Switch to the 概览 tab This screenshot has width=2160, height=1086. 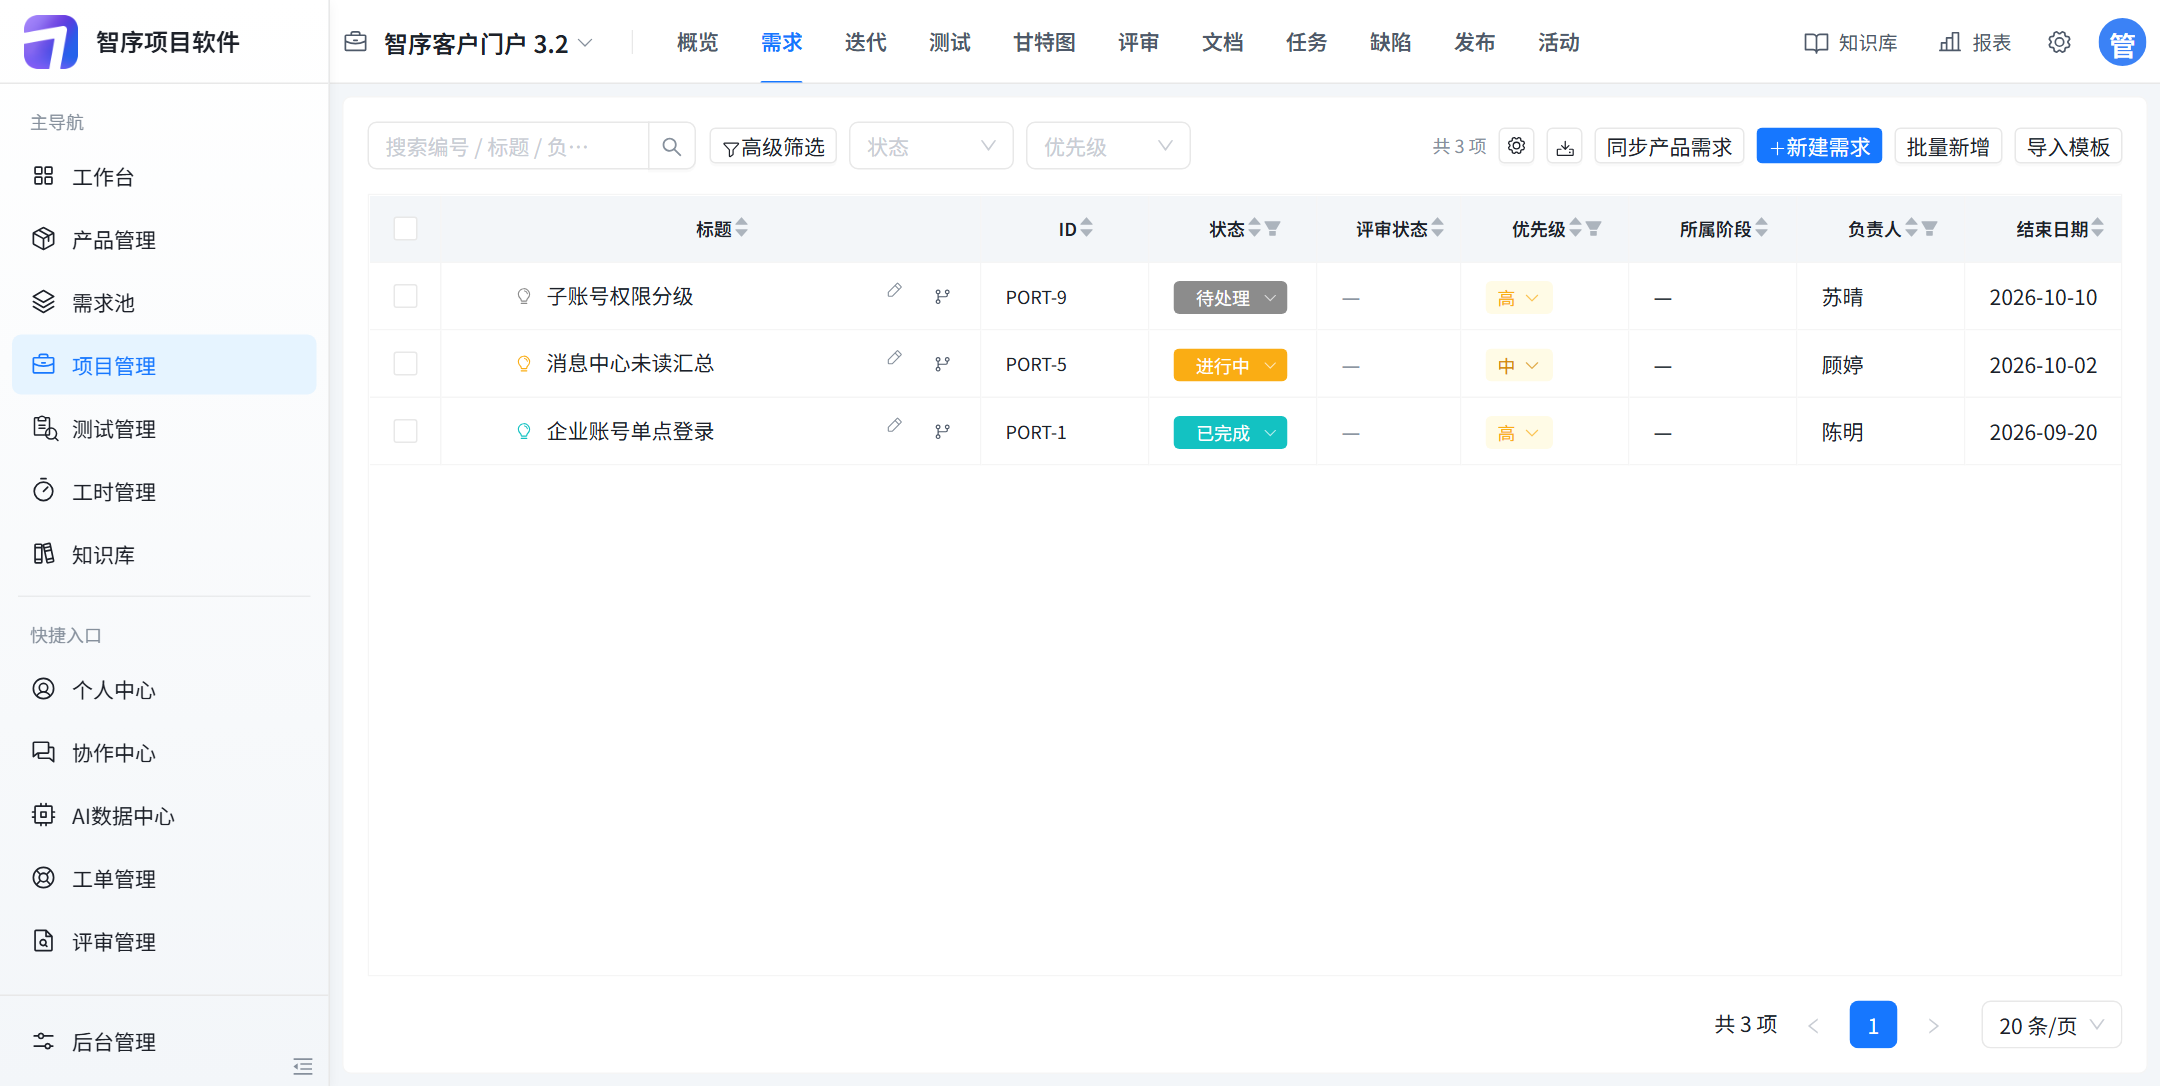[697, 42]
